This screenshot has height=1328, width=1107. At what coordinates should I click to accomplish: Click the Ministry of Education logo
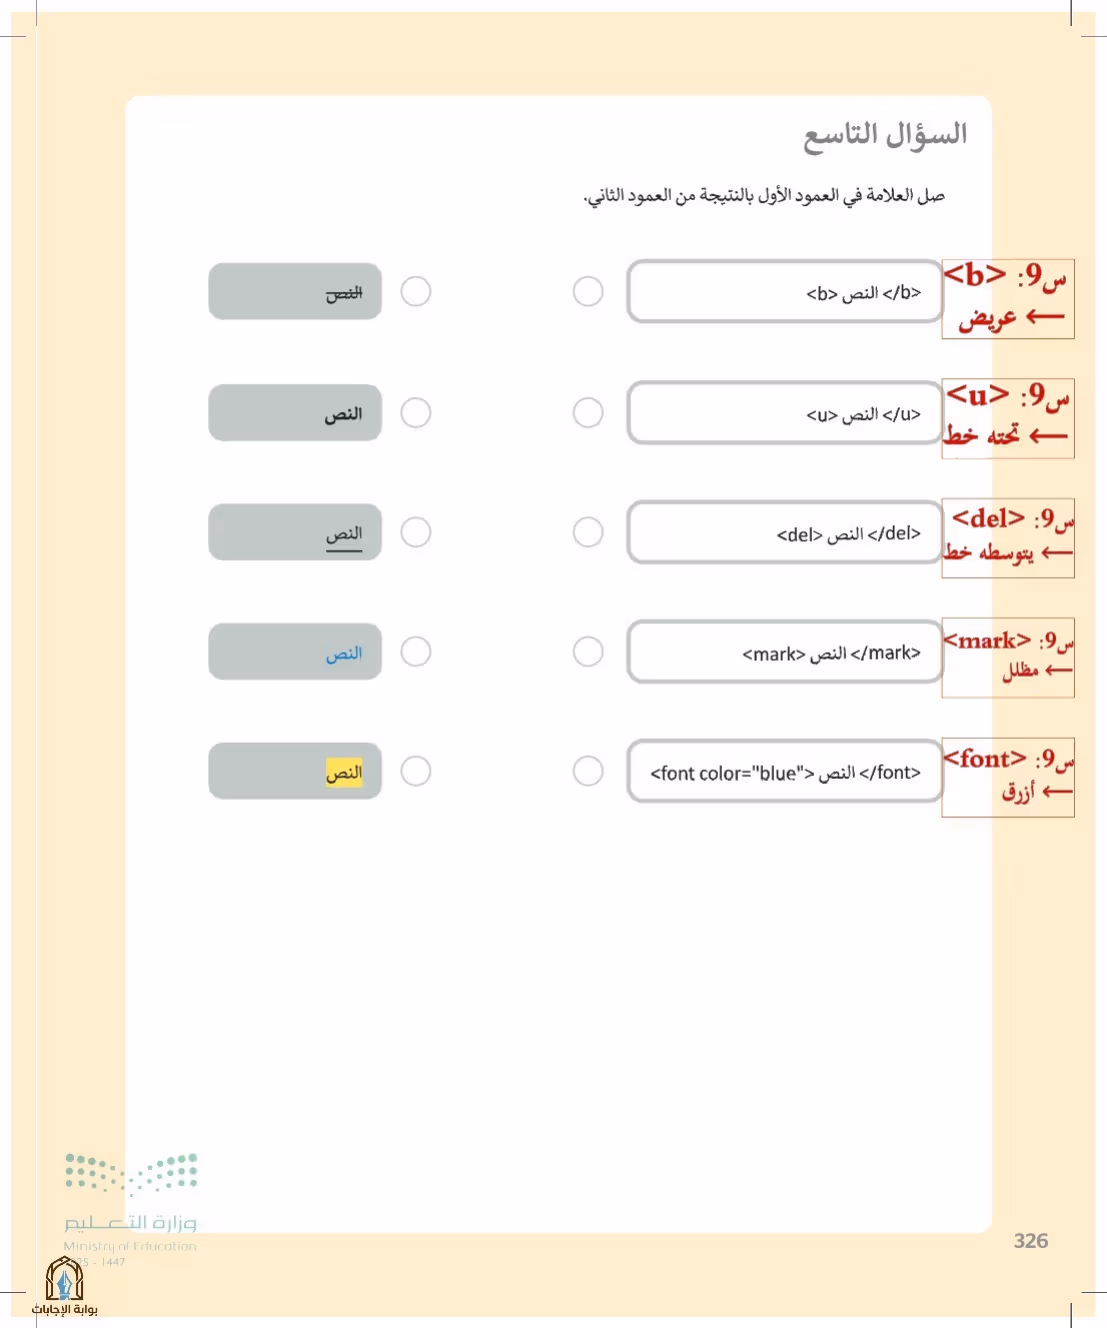tap(131, 1203)
